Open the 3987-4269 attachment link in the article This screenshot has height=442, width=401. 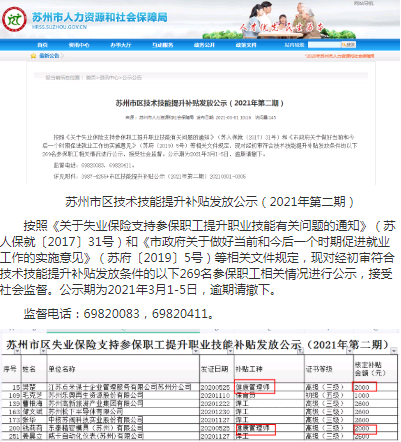coord(163,176)
